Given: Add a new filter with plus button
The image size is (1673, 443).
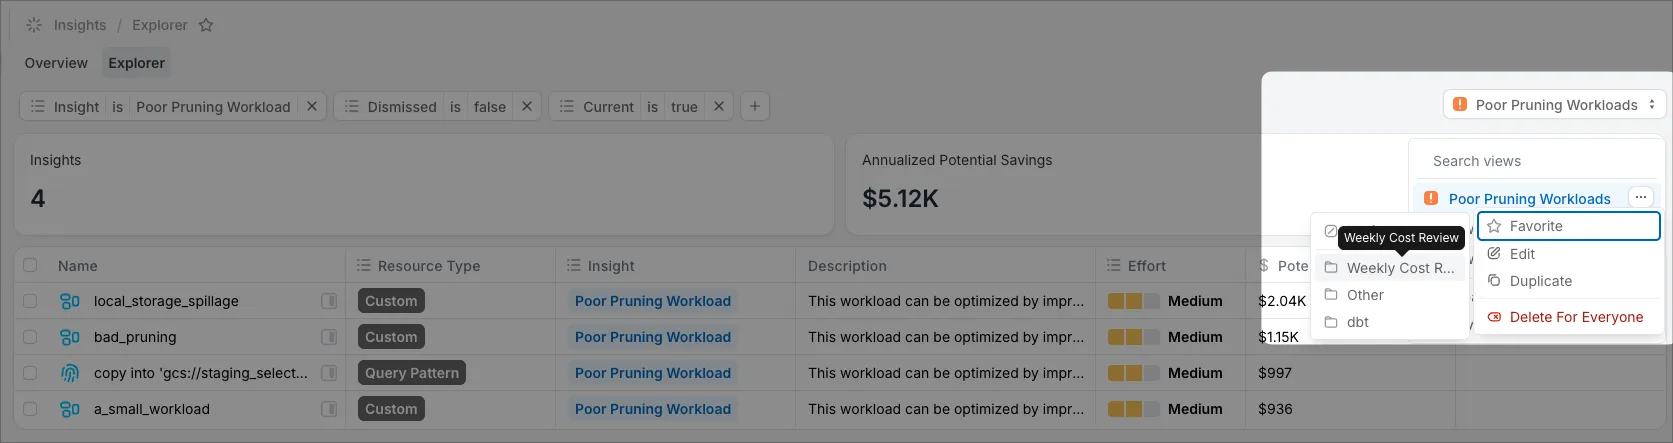Looking at the screenshot, I should (x=755, y=106).
